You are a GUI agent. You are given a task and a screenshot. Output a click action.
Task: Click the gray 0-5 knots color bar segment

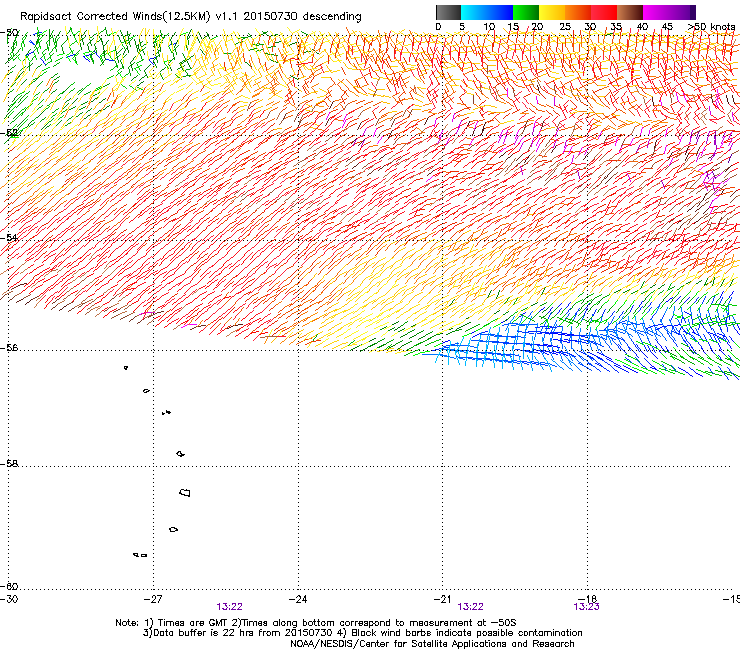(448, 12)
